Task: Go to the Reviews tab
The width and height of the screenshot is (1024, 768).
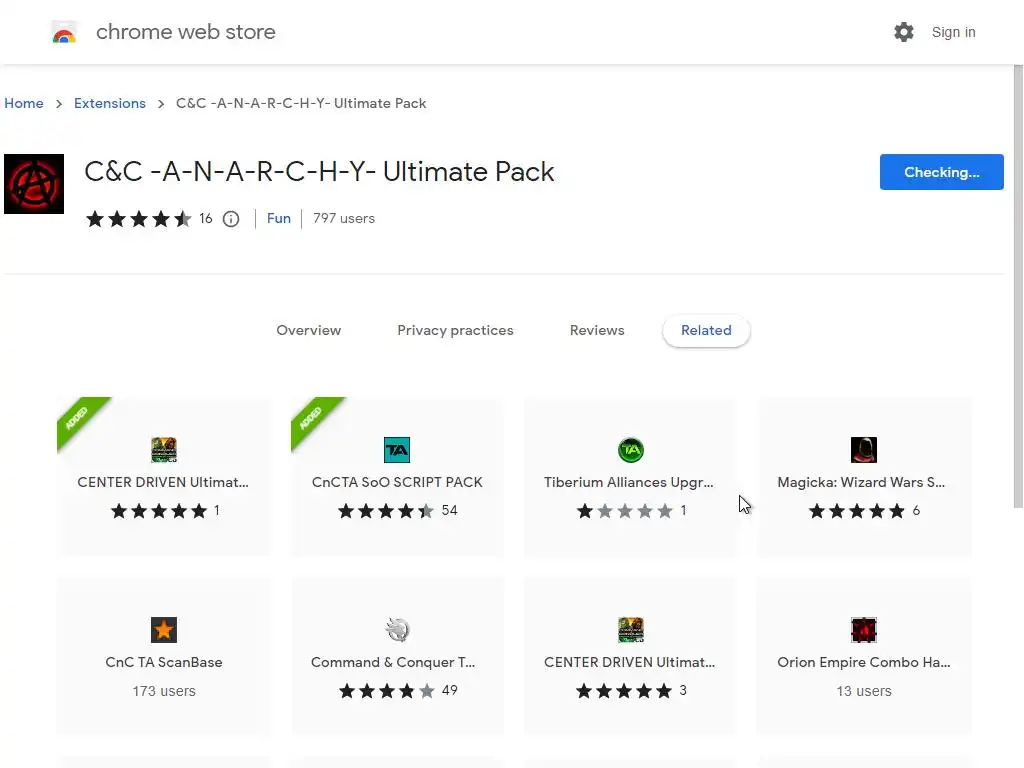Action: (x=597, y=330)
